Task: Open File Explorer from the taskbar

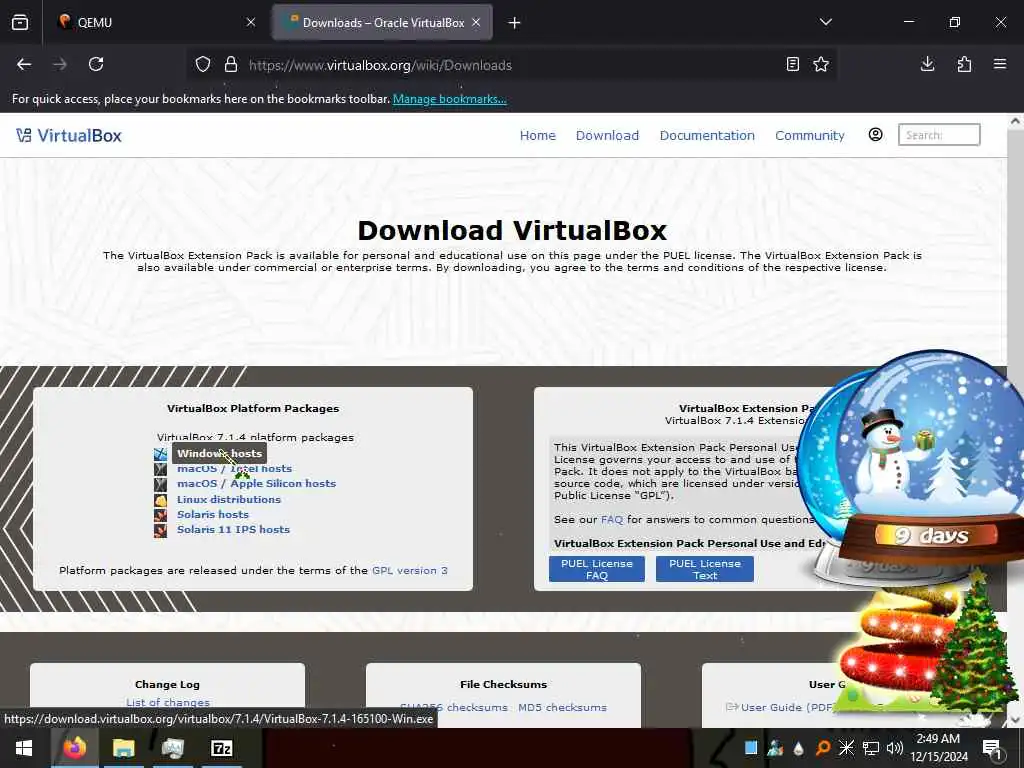Action: coord(123,748)
